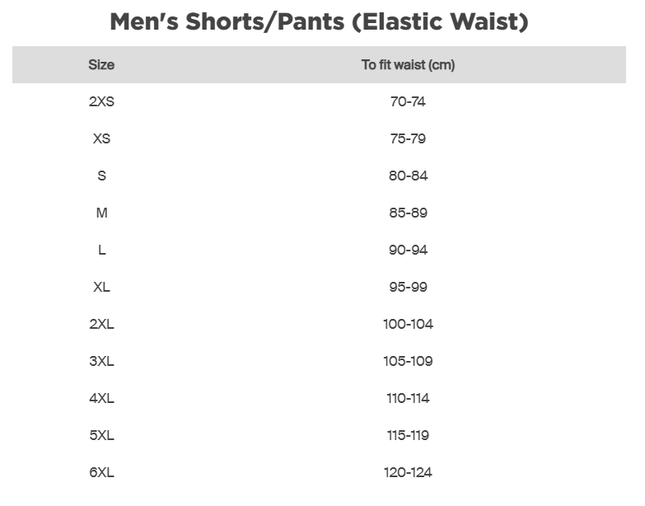The height and width of the screenshot is (506, 645).
Task: Click the 110-114 waist measurement
Action: tap(408, 398)
